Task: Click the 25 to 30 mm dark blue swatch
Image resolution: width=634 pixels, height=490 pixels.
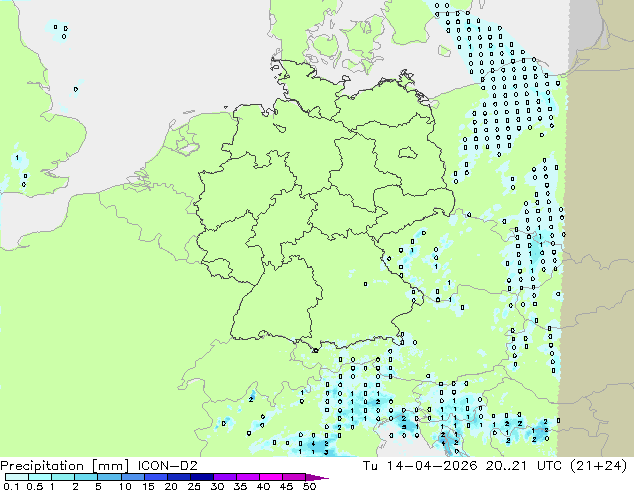Action: pyautogui.click(x=201, y=477)
